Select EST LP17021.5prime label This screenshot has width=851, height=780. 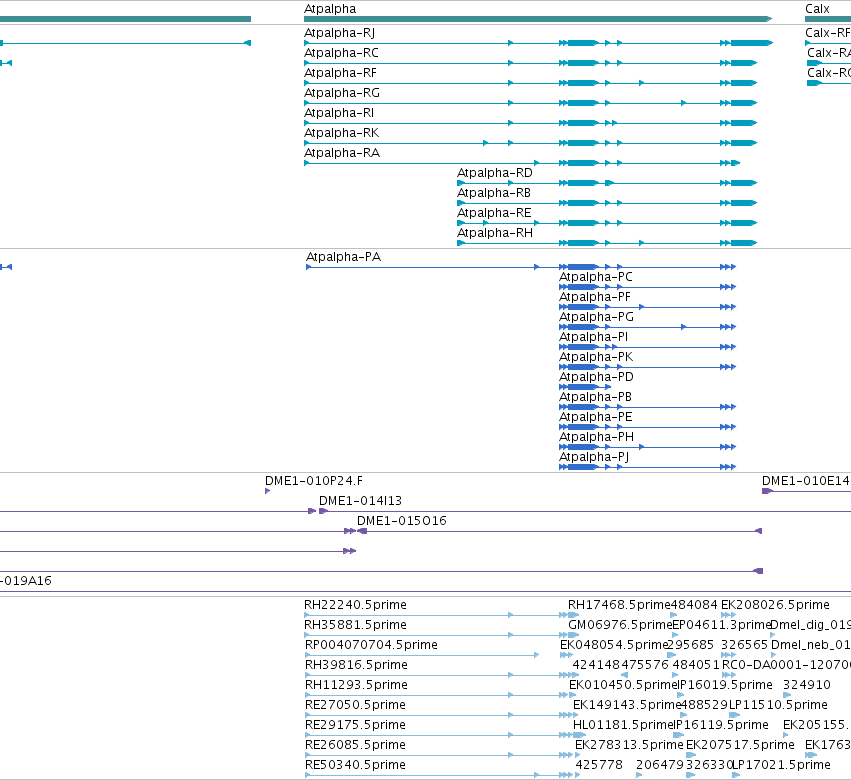(782, 765)
